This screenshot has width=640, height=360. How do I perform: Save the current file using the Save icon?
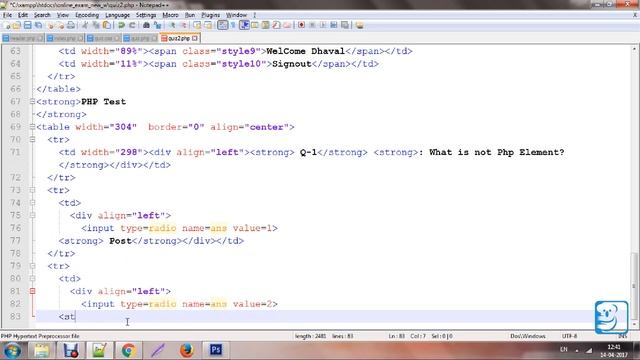click(27, 25)
